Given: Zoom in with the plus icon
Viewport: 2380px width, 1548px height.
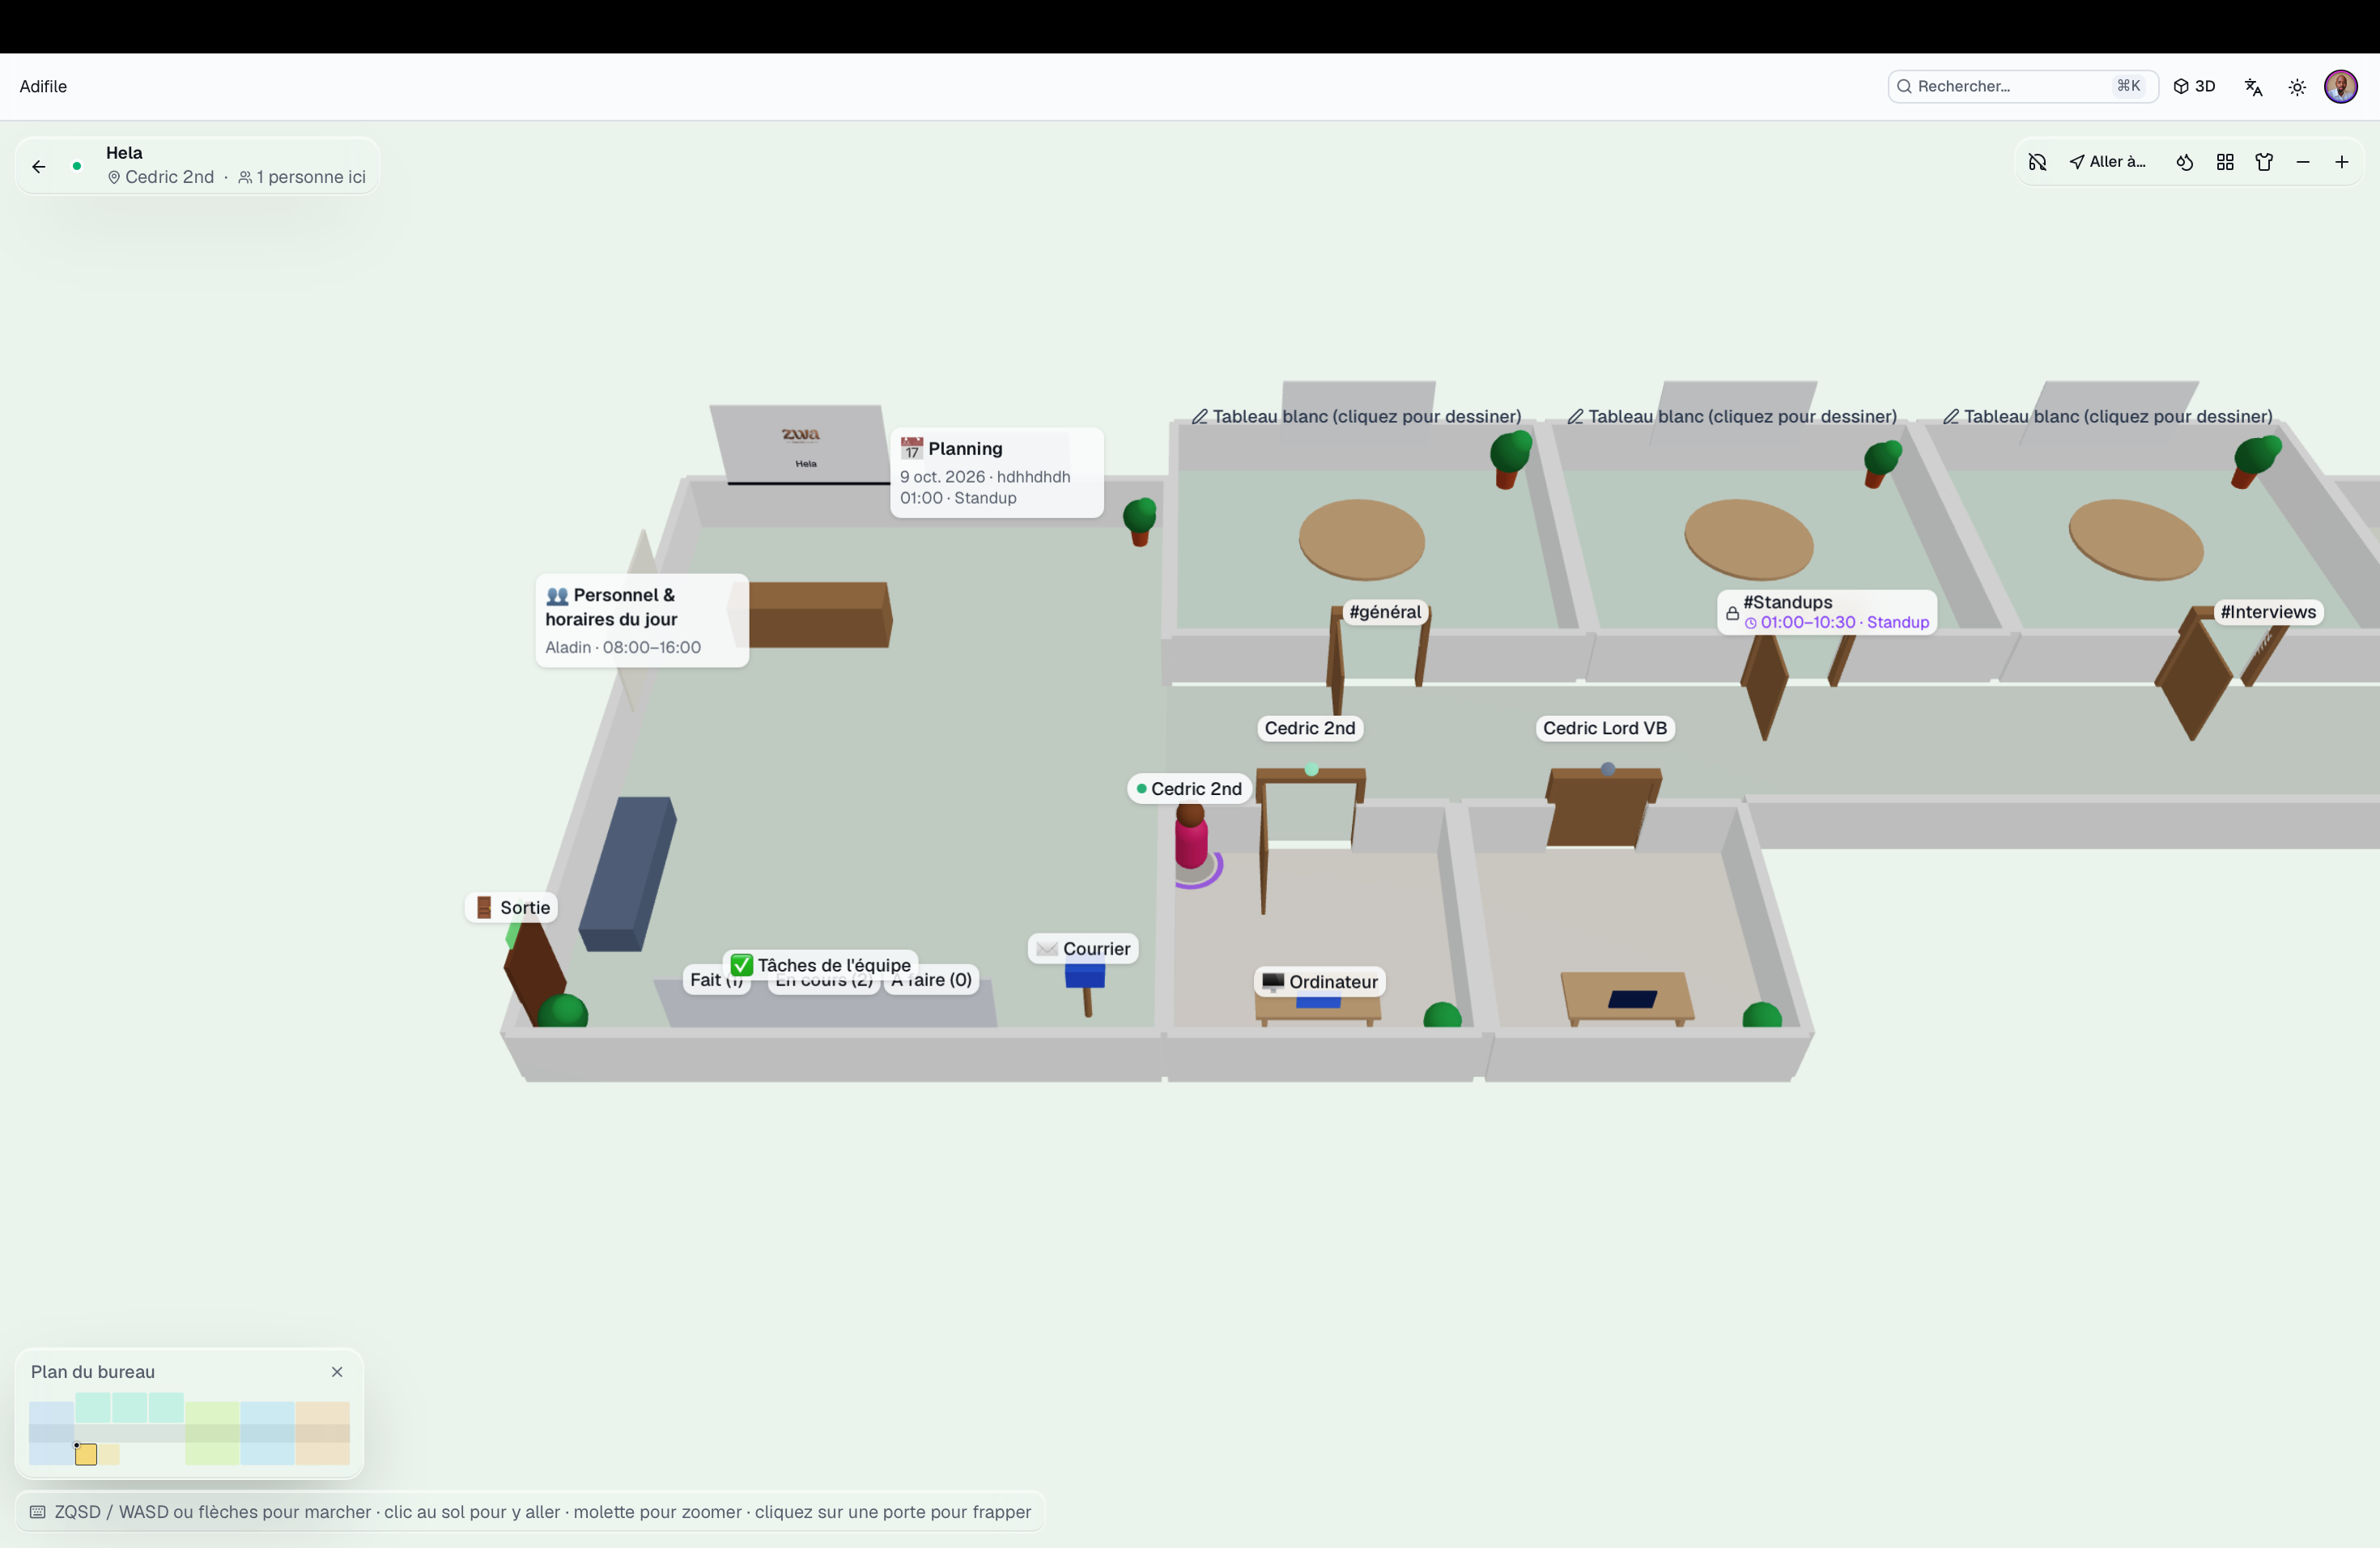Looking at the screenshot, I should pos(2342,162).
